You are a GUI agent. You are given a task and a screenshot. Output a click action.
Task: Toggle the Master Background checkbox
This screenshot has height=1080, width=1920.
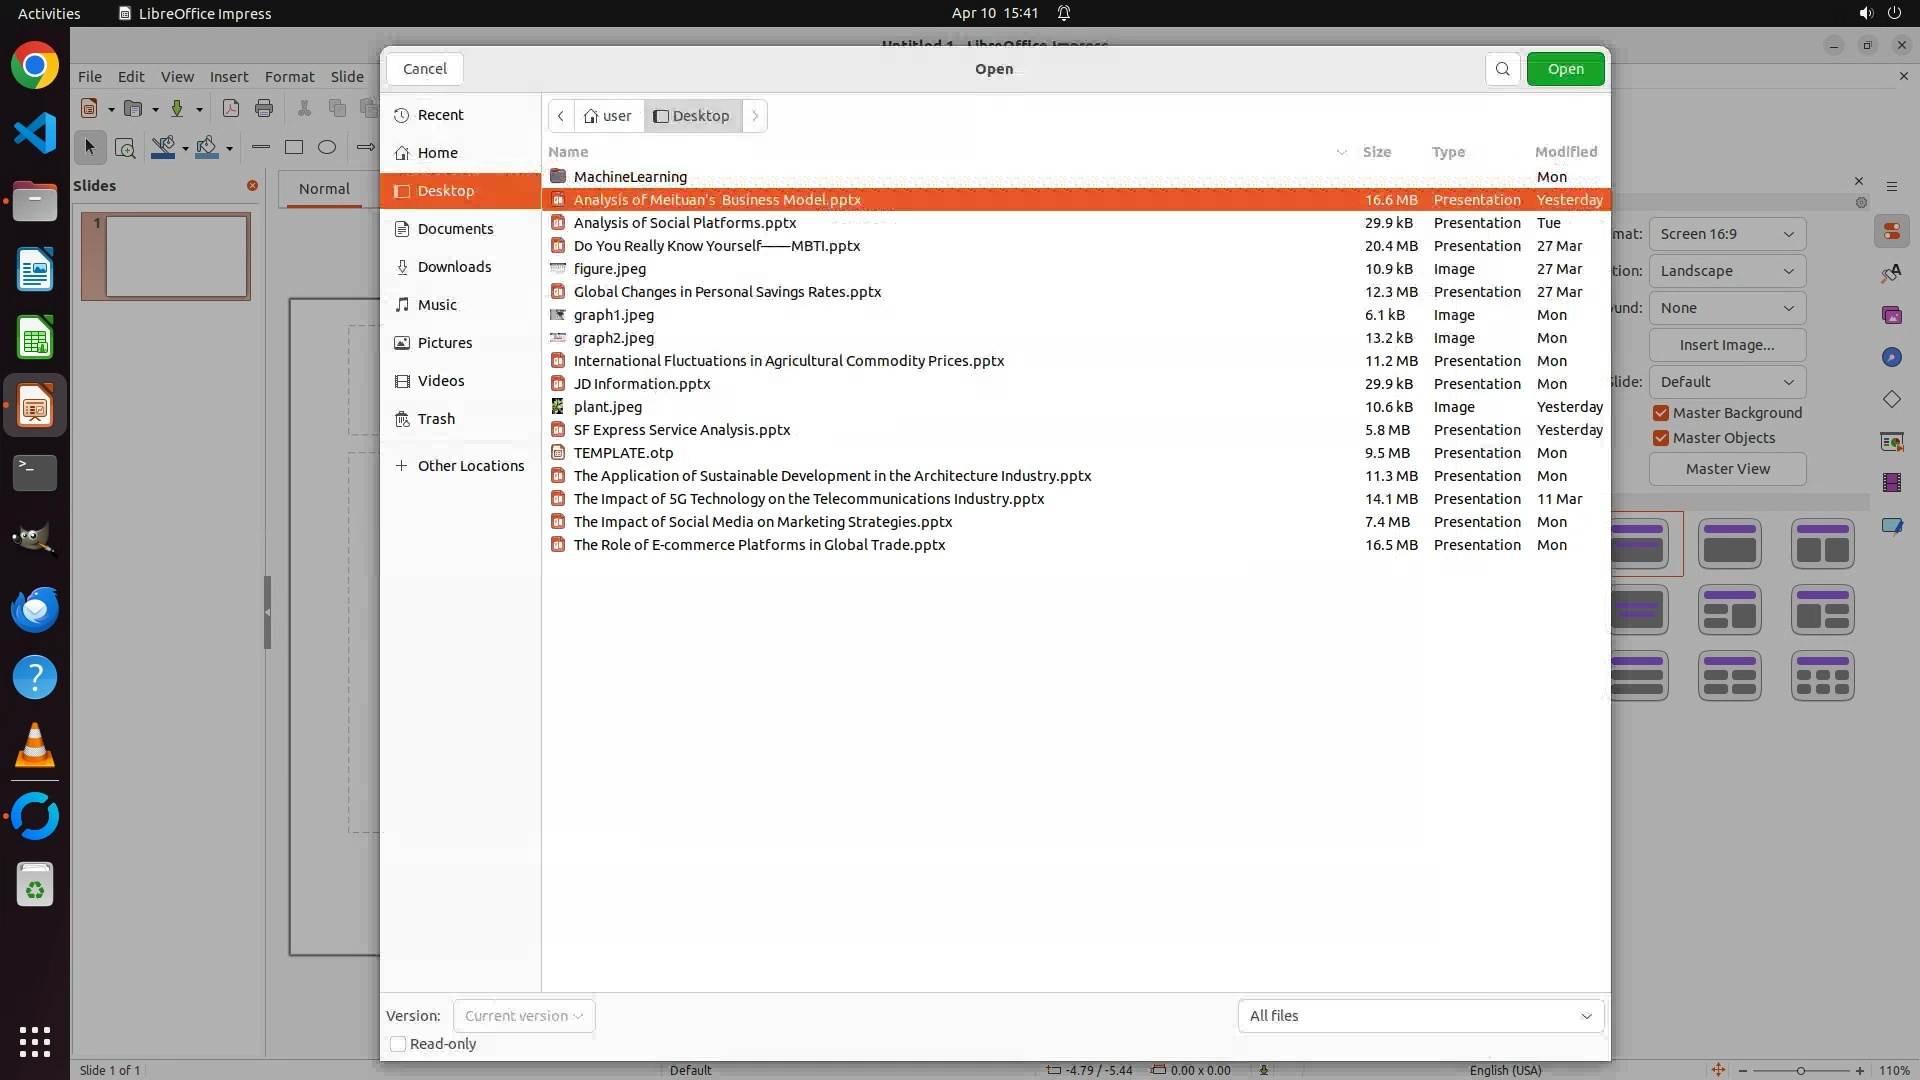(1661, 413)
